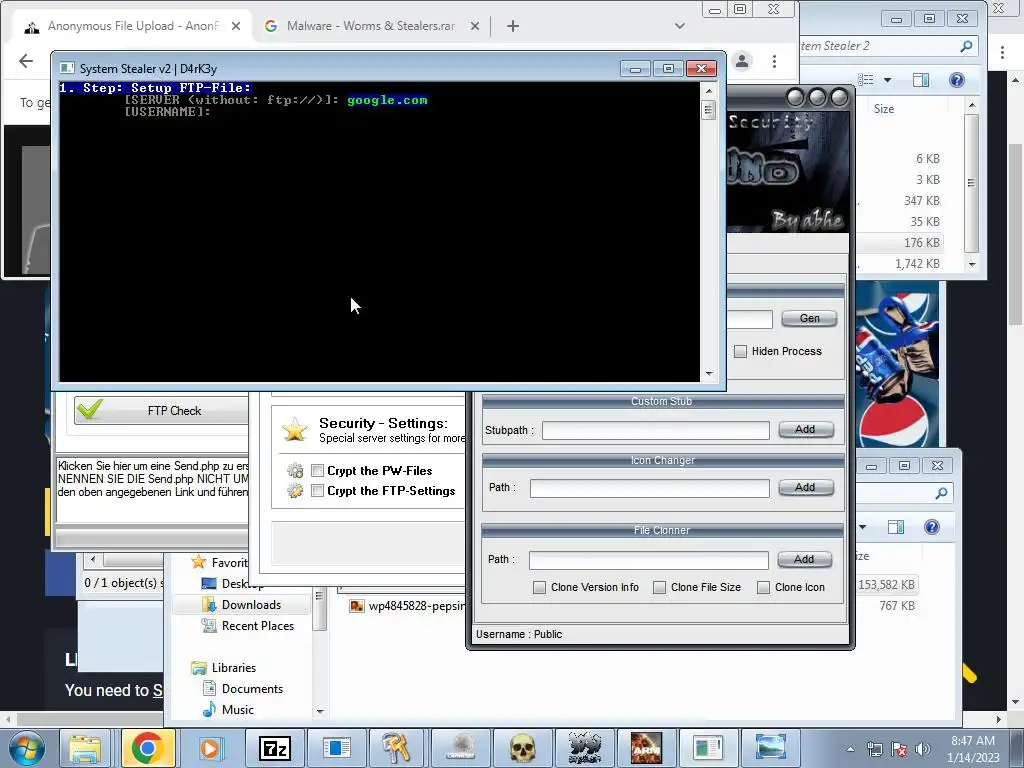
Task: Open the landscape picture taskbar icon
Action: 770,748
